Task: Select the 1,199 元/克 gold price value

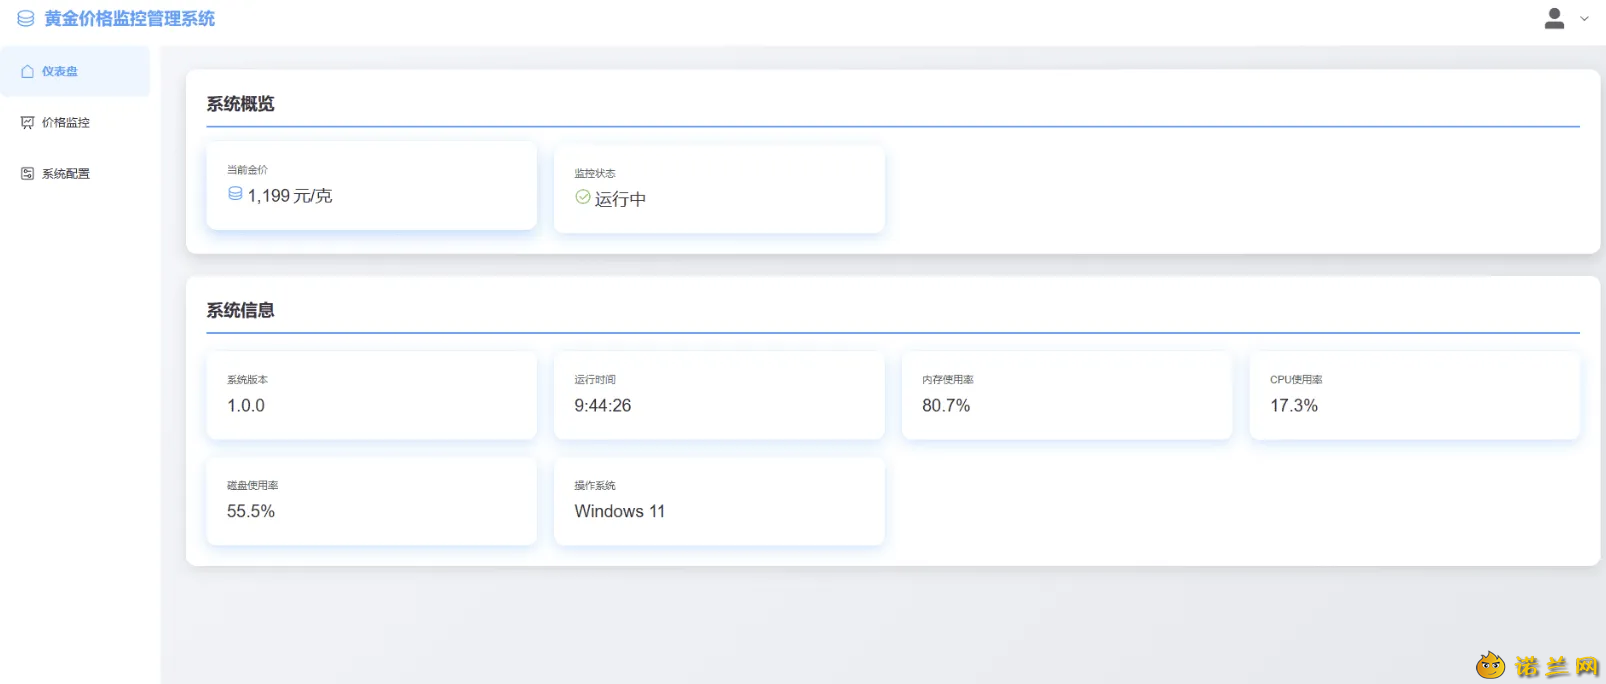Action: (290, 196)
